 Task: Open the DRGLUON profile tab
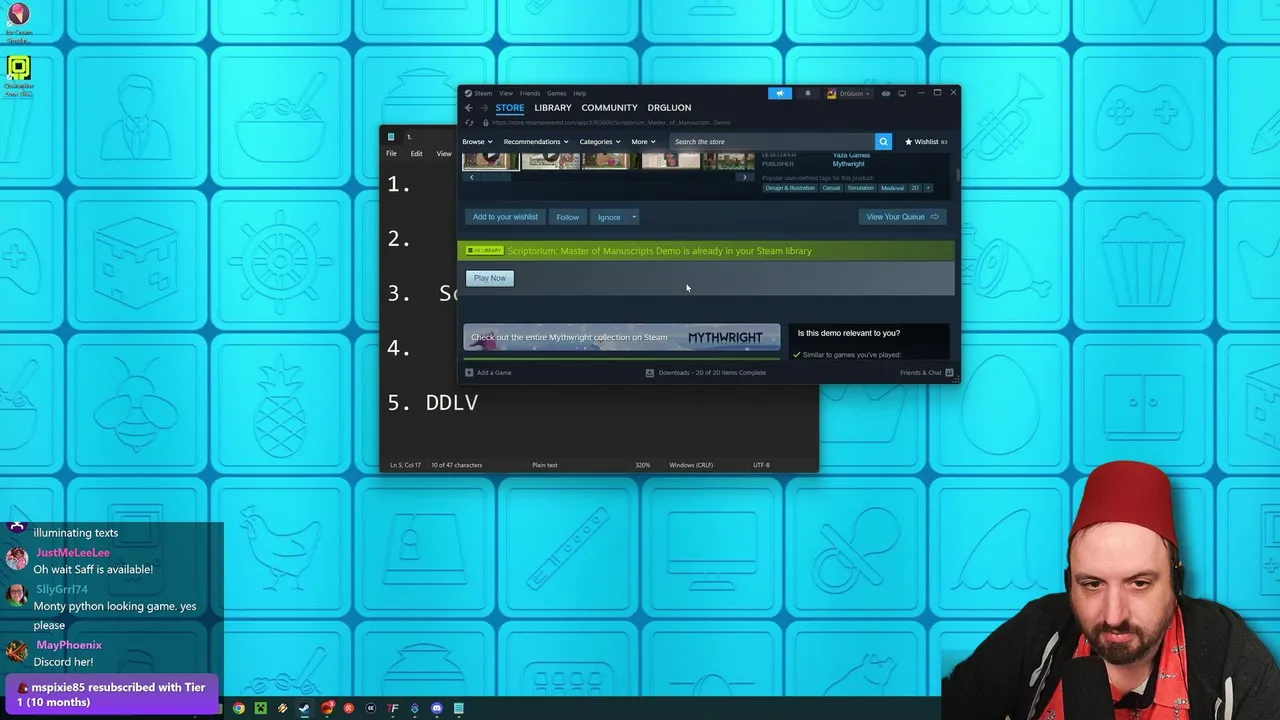point(669,108)
